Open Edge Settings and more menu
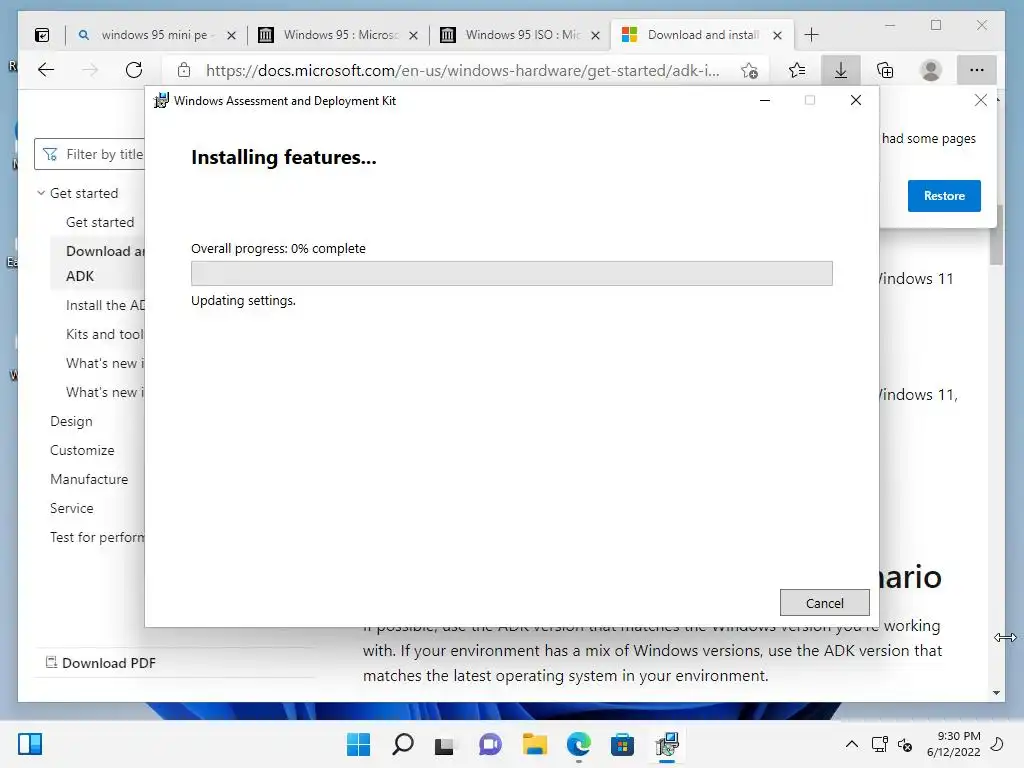1024x768 pixels. [976, 70]
